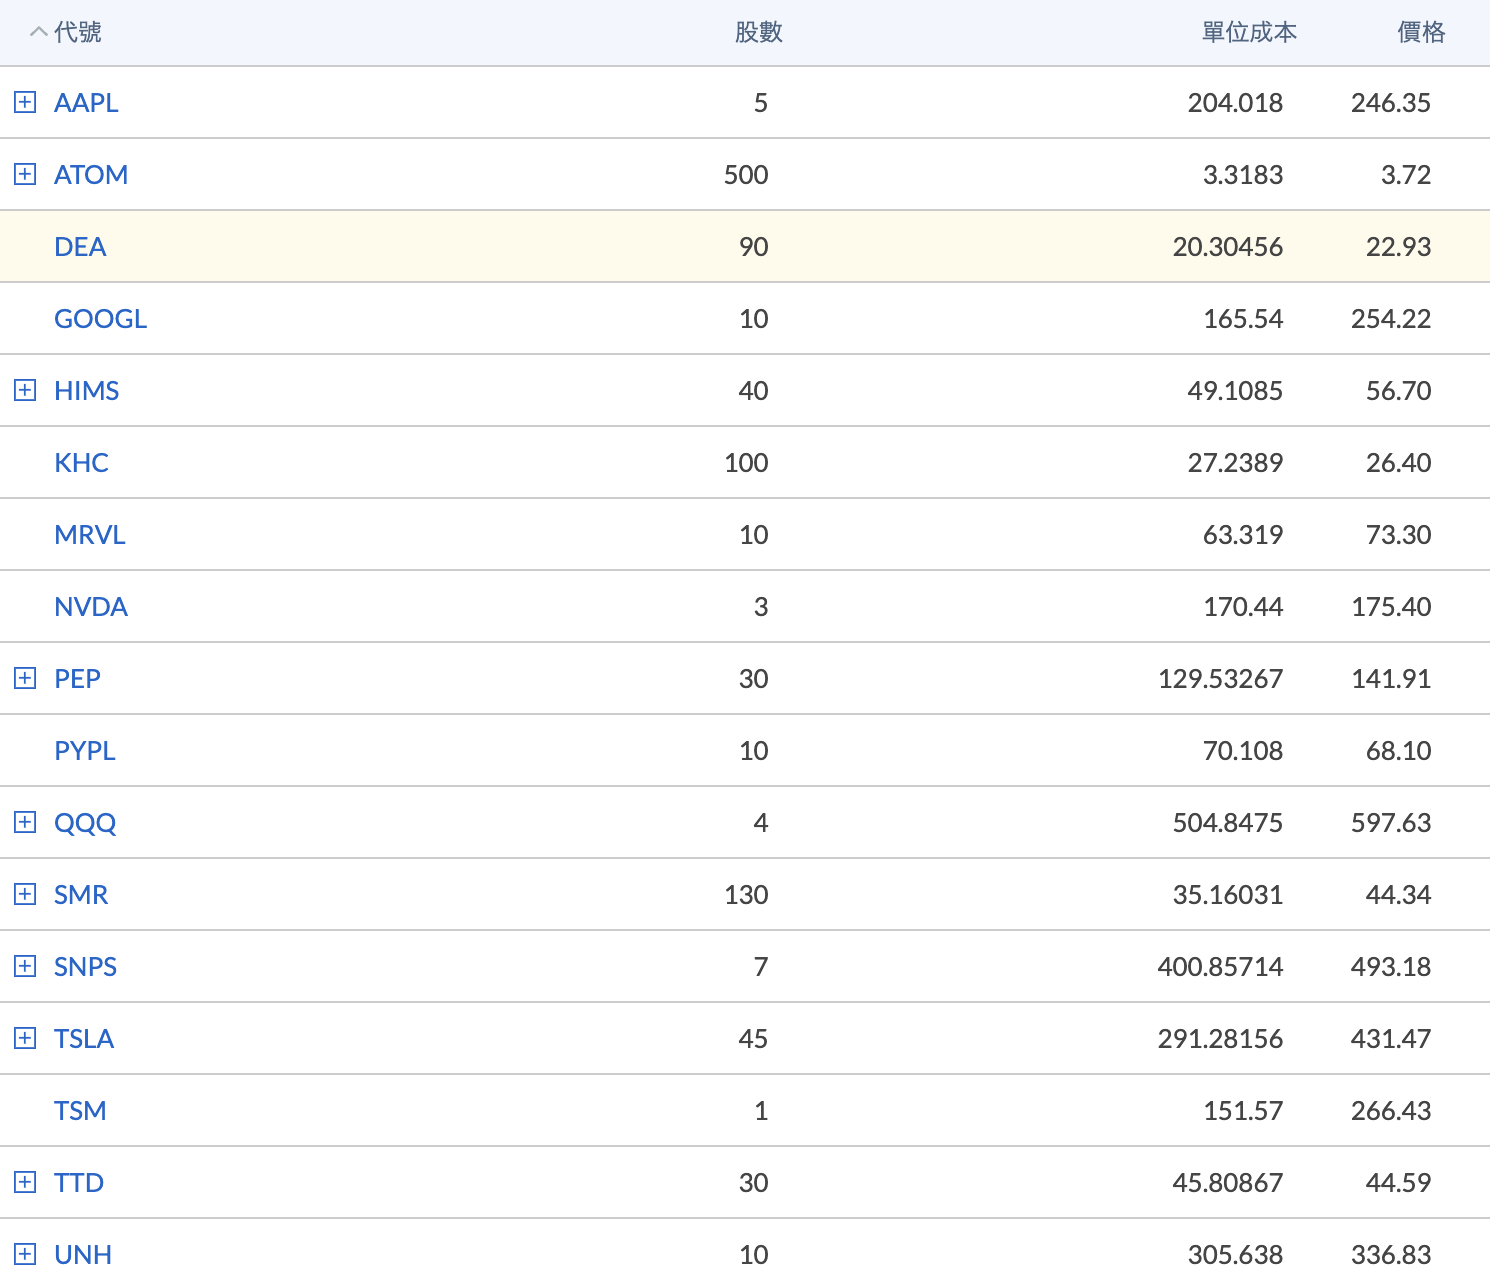1490x1286 pixels.
Task: Expand the UNH row details
Action: click(25, 1254)
